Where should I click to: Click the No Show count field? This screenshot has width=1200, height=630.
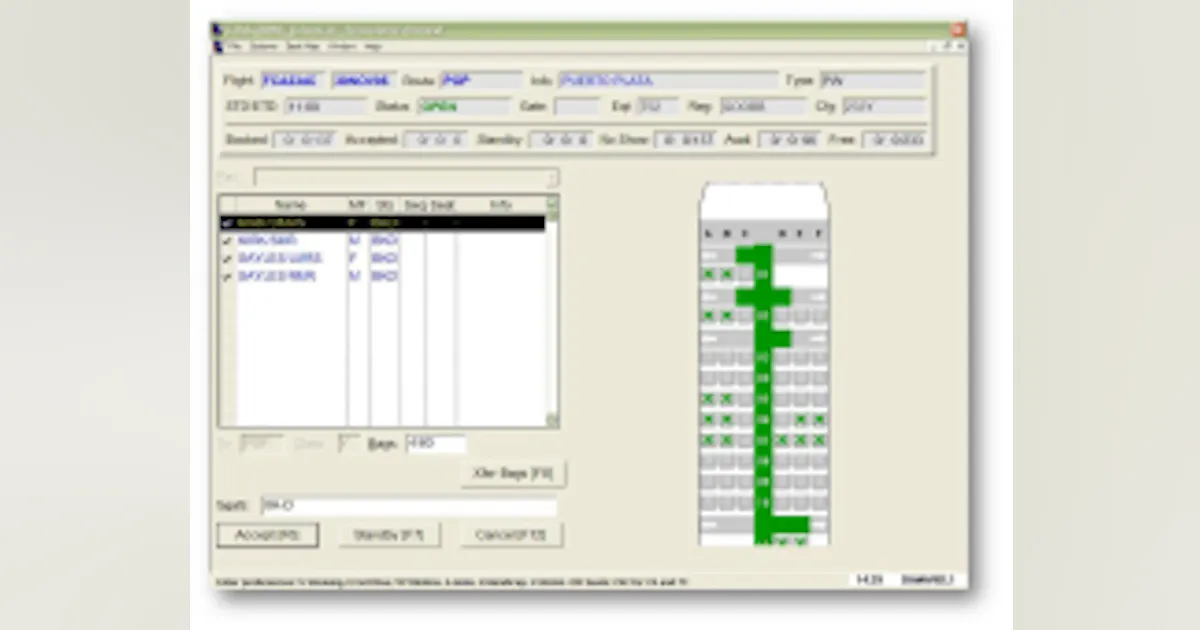click(685, 140)
